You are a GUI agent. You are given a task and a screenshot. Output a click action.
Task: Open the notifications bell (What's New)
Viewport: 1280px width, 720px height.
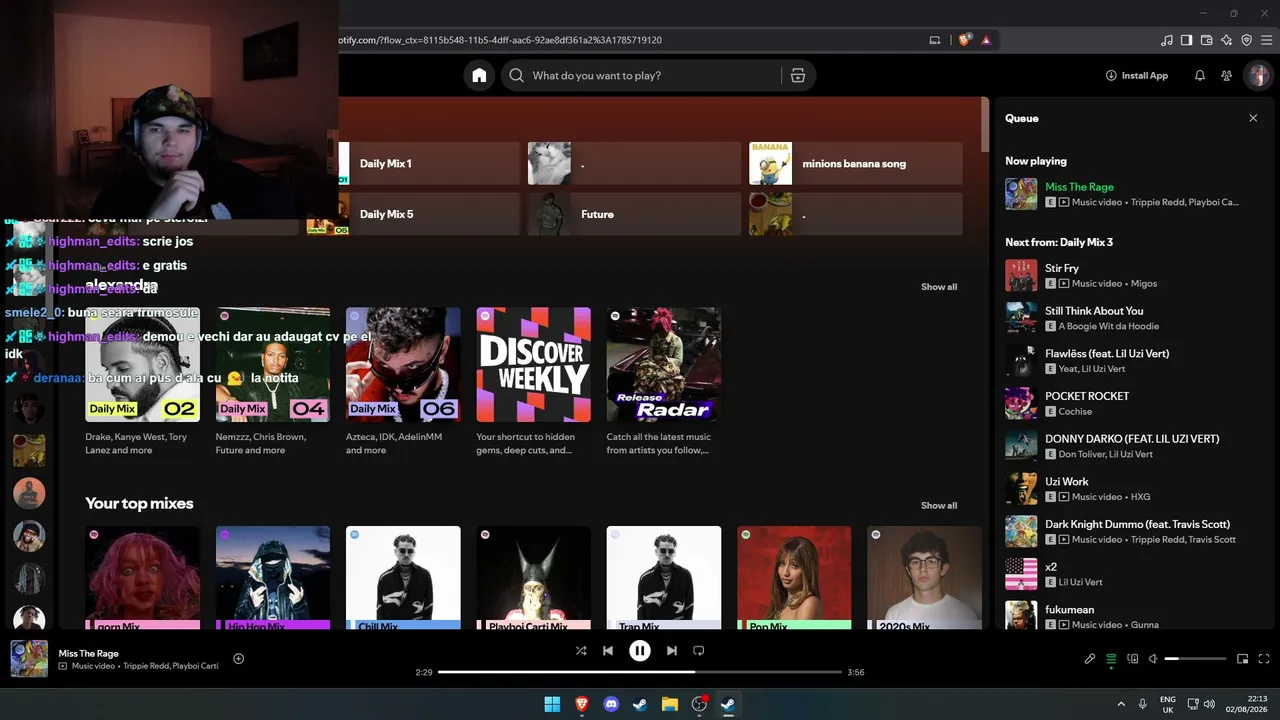(1200, 76)
